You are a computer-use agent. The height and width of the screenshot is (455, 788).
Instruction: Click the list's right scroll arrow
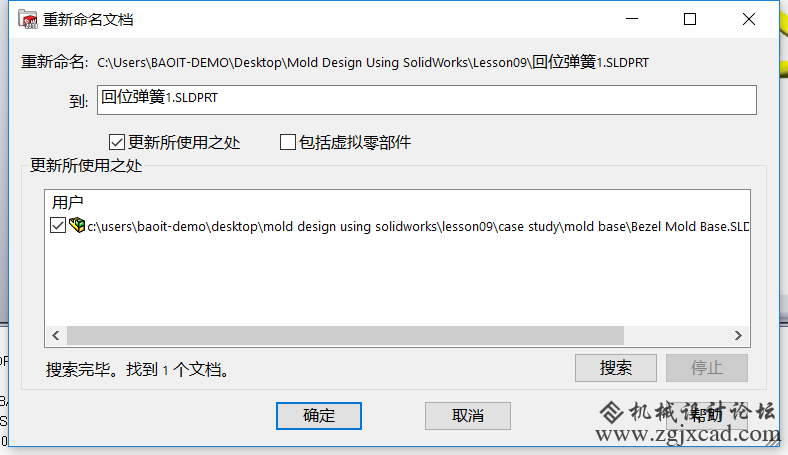738,335
